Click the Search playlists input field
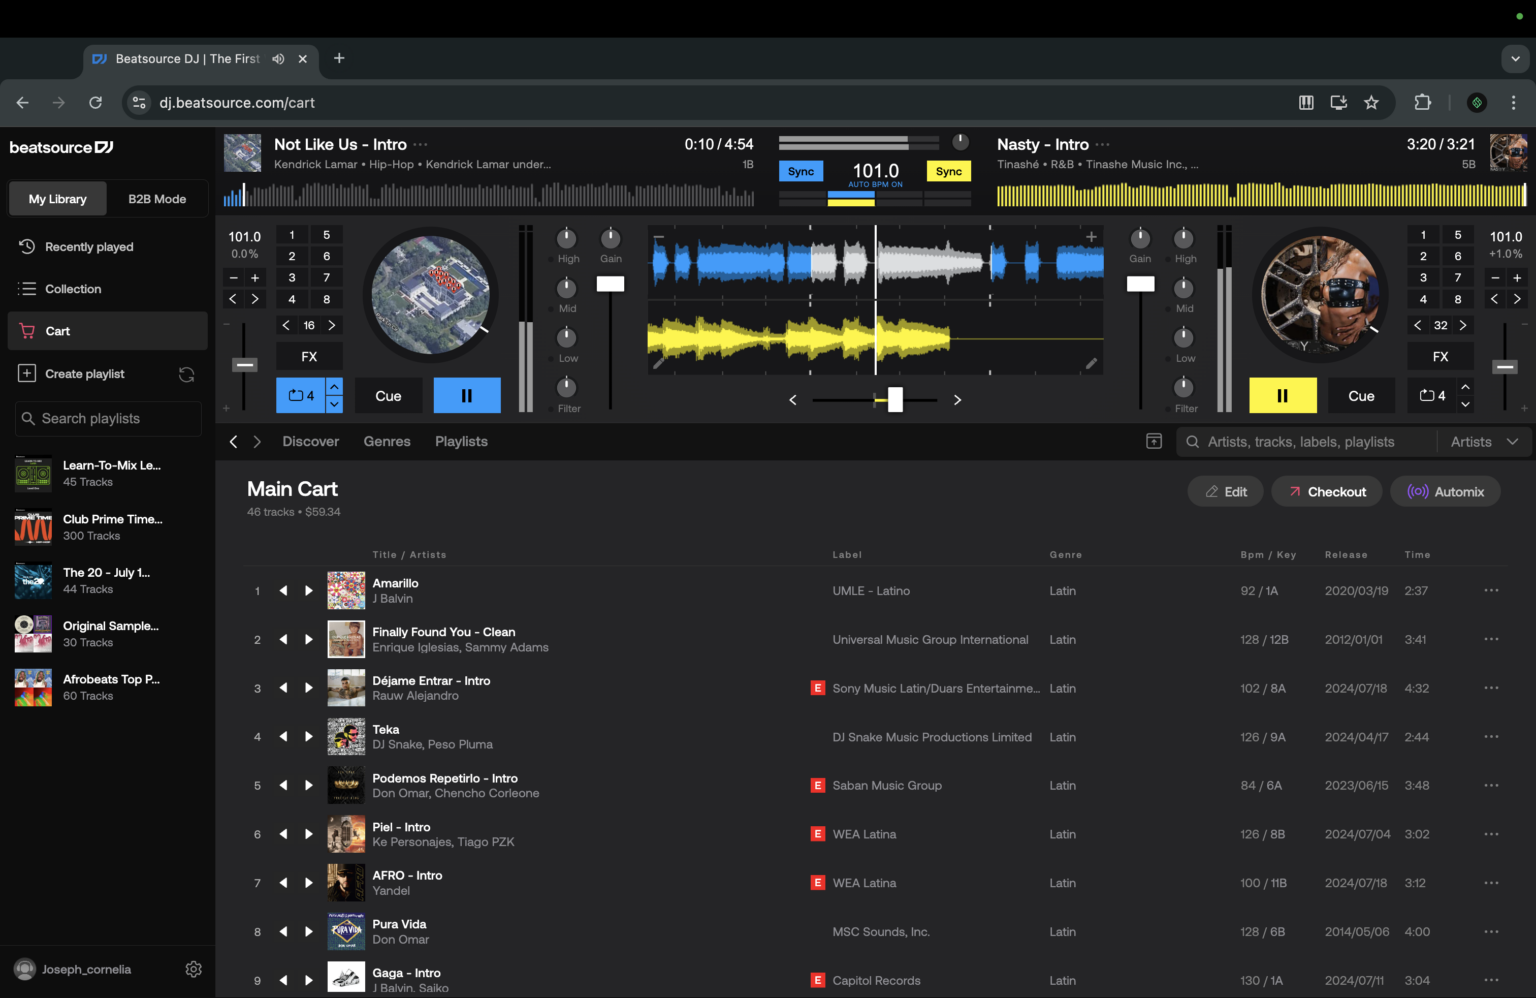This screenshot has width=1536, height=998. (107, 418)
